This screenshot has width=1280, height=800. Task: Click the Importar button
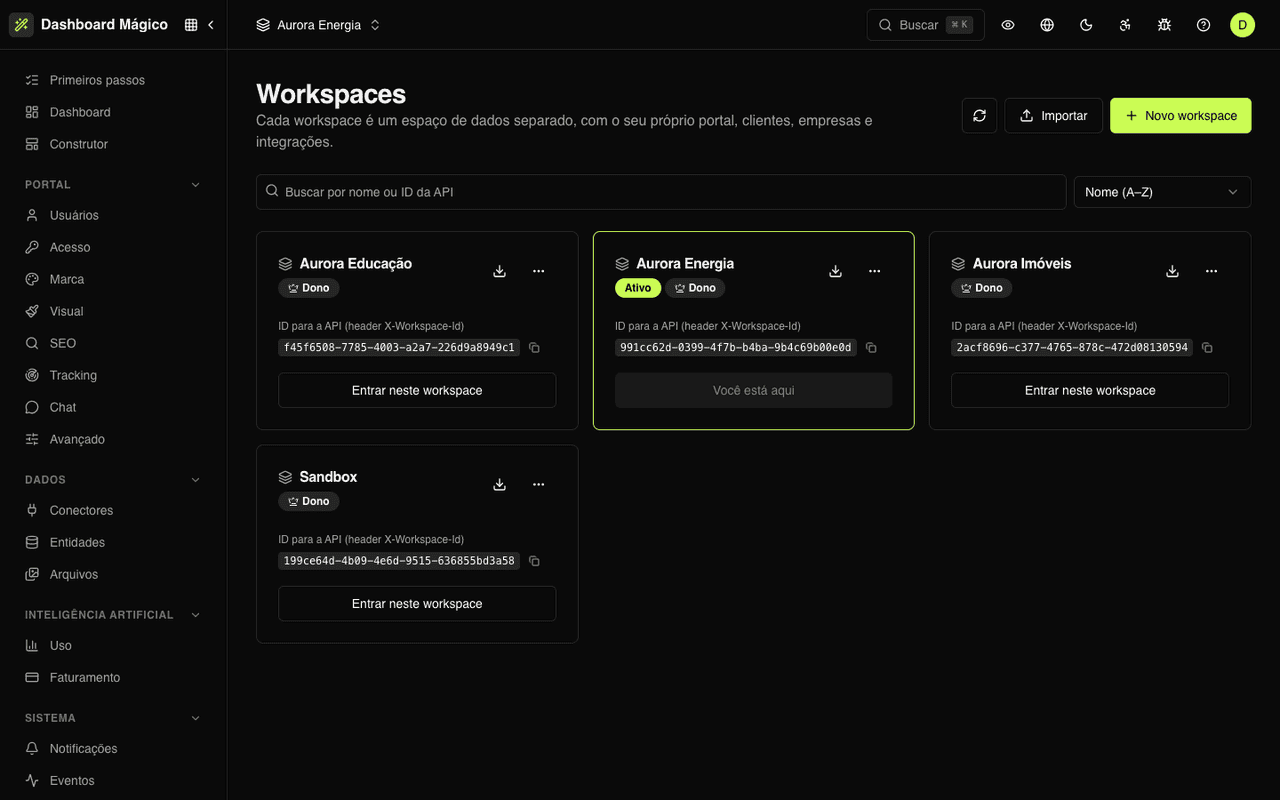click(x=1053, y=116)
